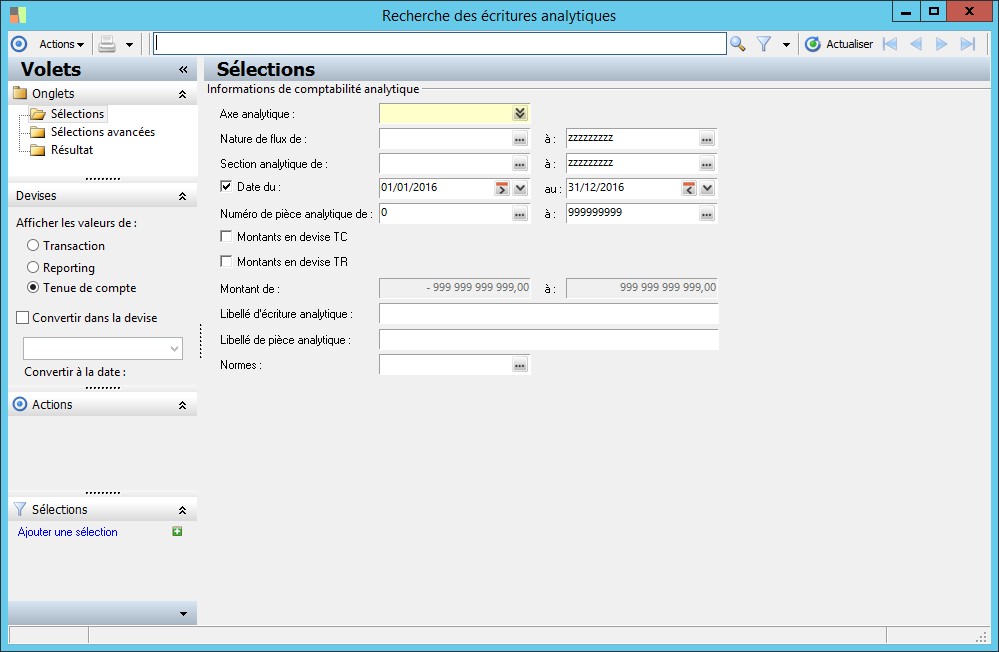The width and height of the screenshot is (999, 652).
Task: Click the Normes input field
Action: (x=445, y=364)
